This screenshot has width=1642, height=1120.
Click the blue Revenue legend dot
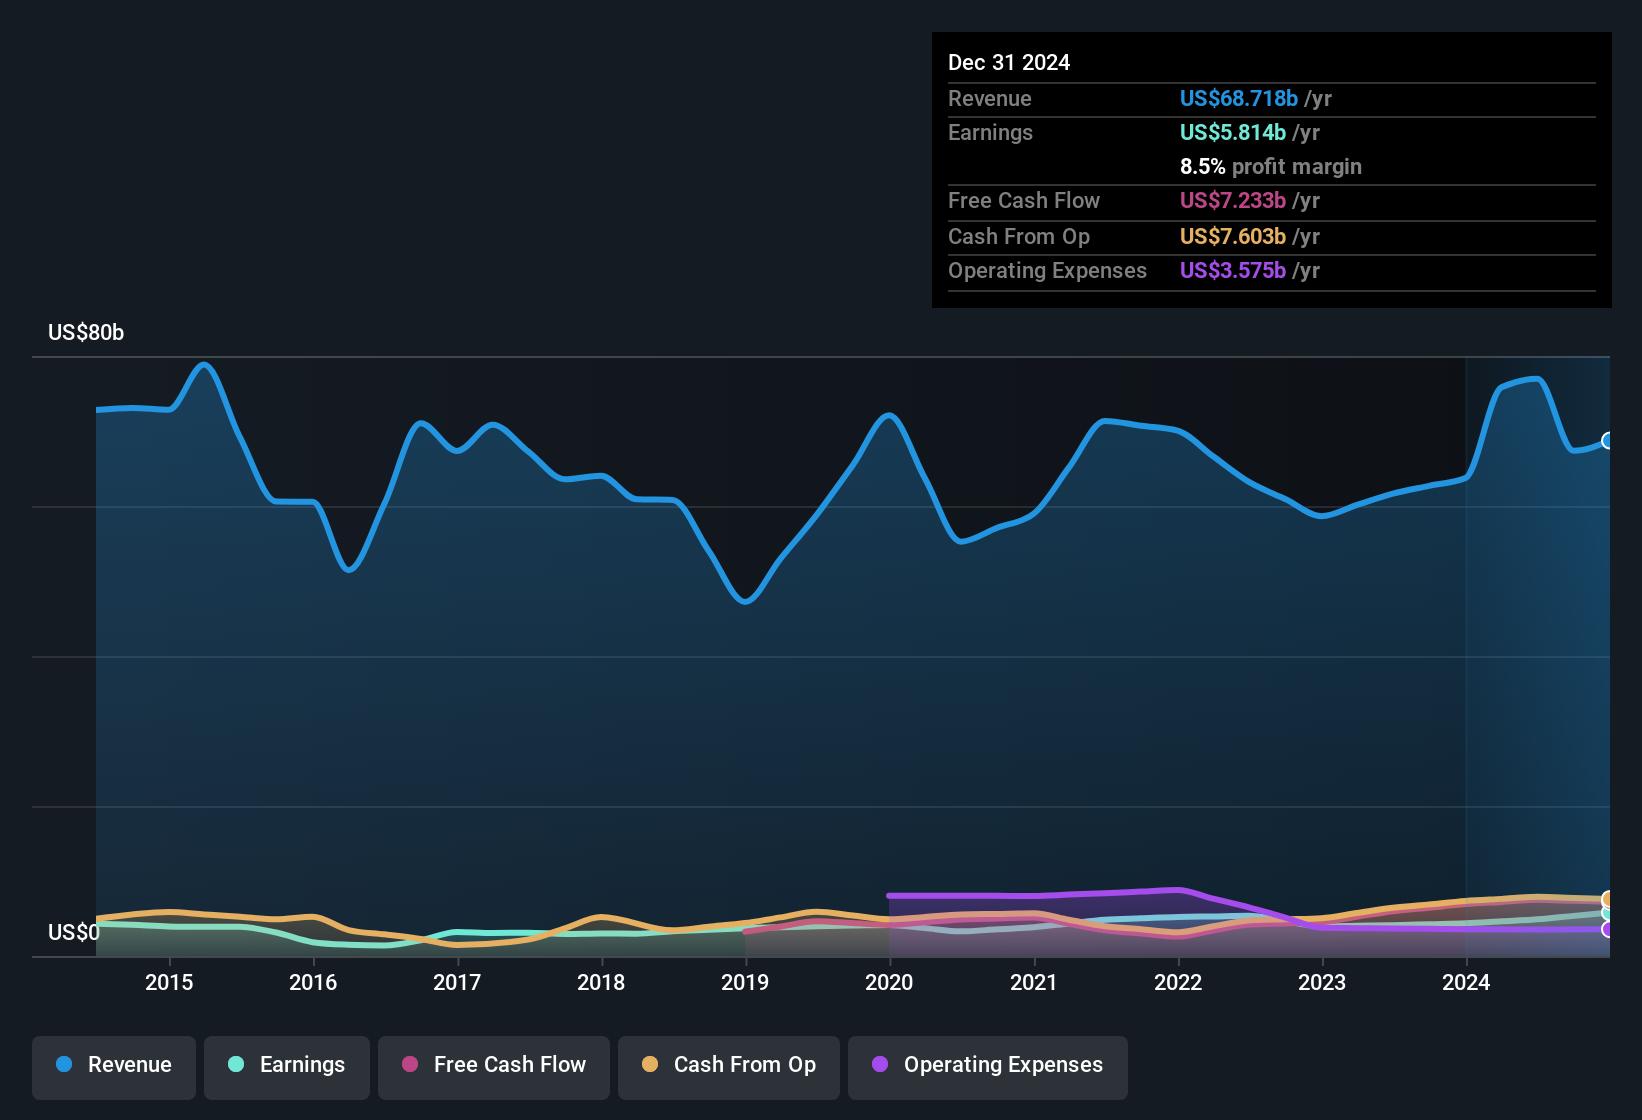pyautogui.click(x=64, y=1065)
